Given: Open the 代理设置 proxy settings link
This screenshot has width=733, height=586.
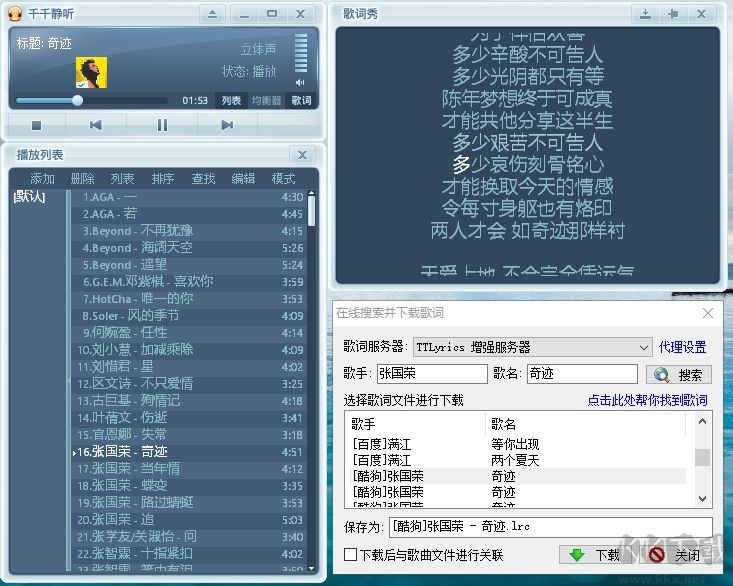Looking at the screenshot, I should click(x=682, y=347).
